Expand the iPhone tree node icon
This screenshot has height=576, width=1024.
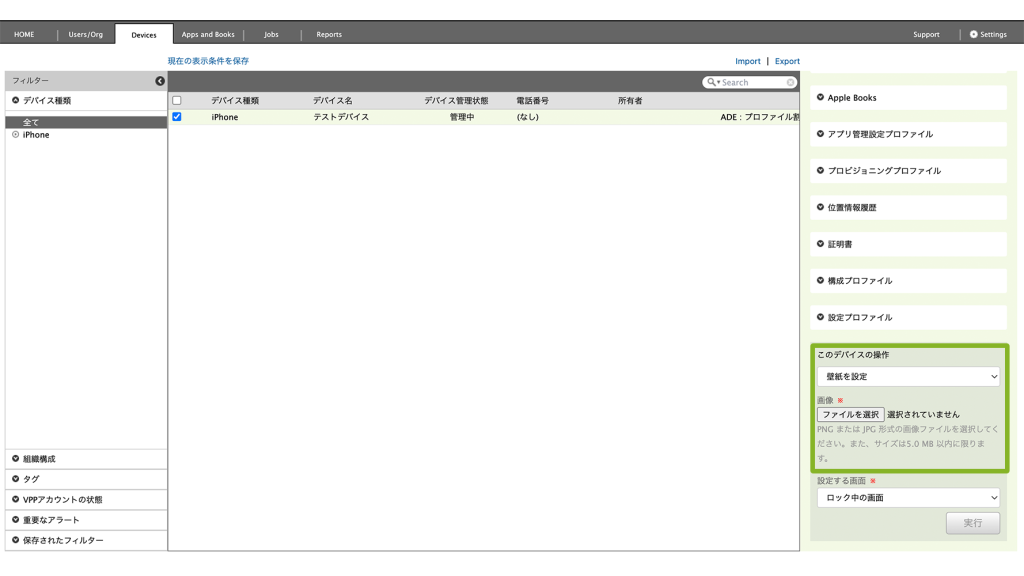click(15, 135)
